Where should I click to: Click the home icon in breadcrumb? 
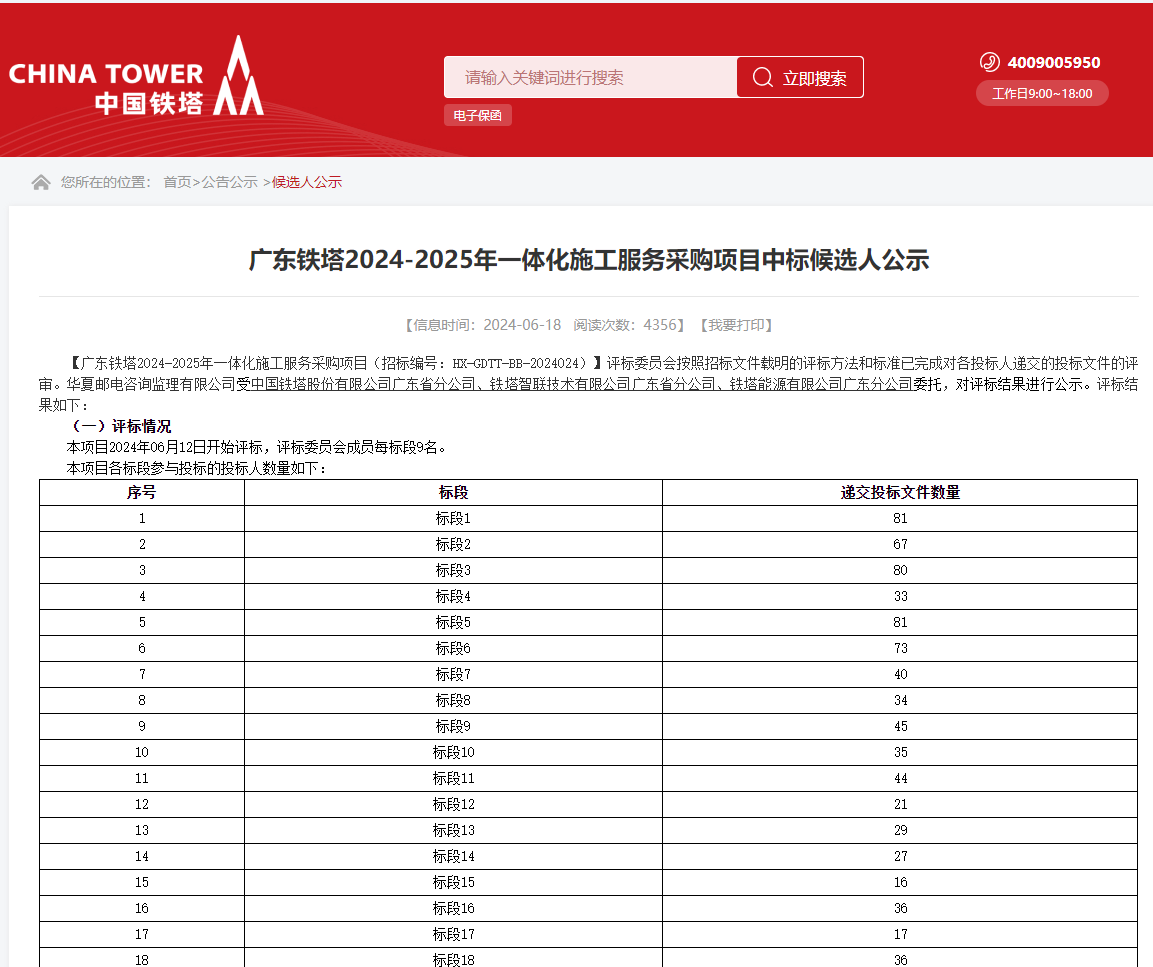pyautogui.click(x=41, y=182)
